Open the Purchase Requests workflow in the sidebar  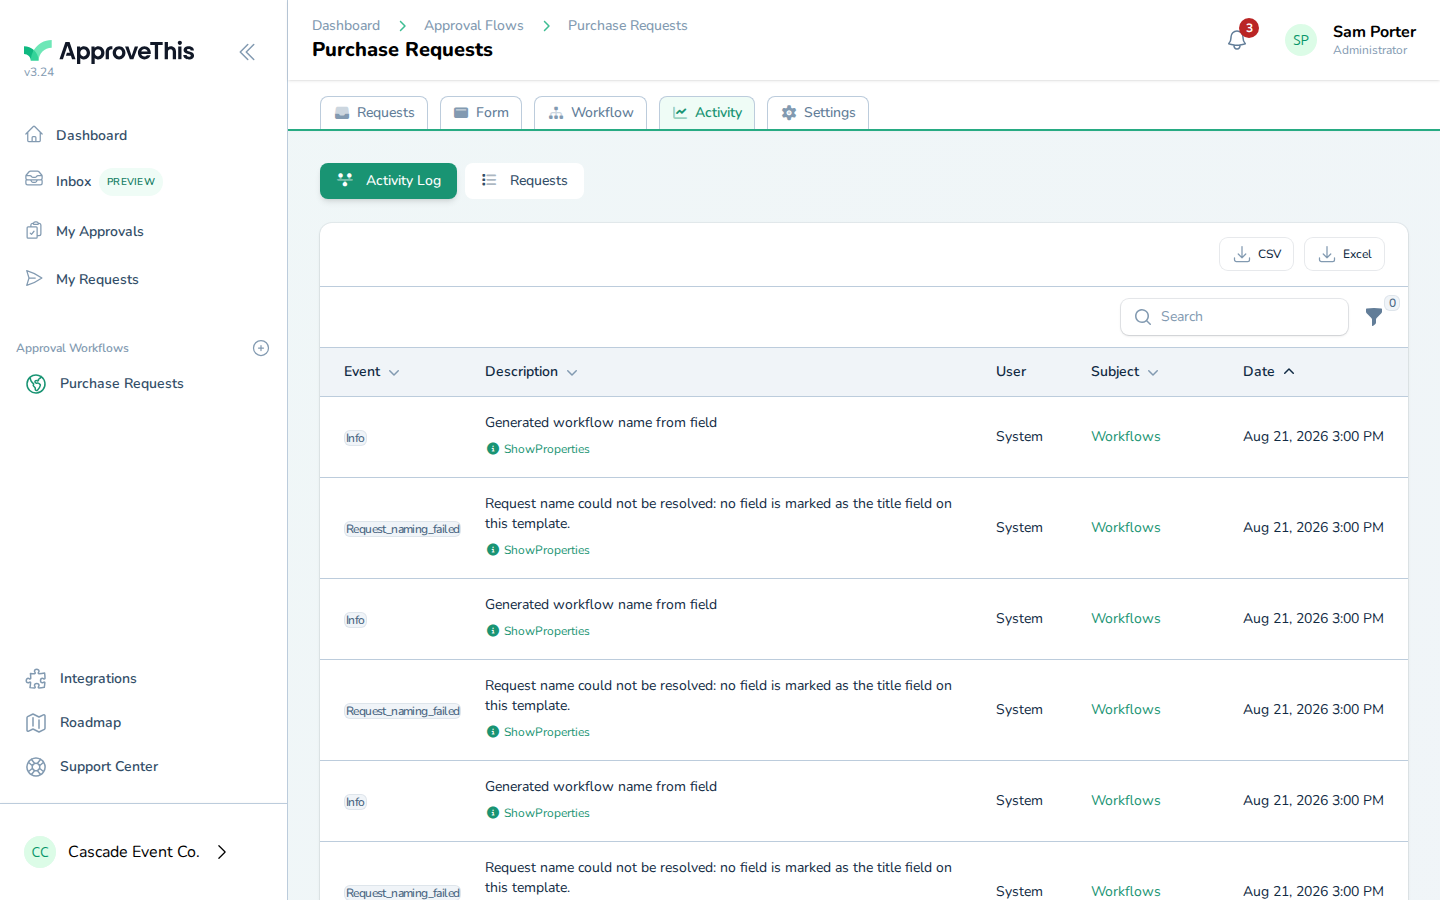[x=122, y=383]
